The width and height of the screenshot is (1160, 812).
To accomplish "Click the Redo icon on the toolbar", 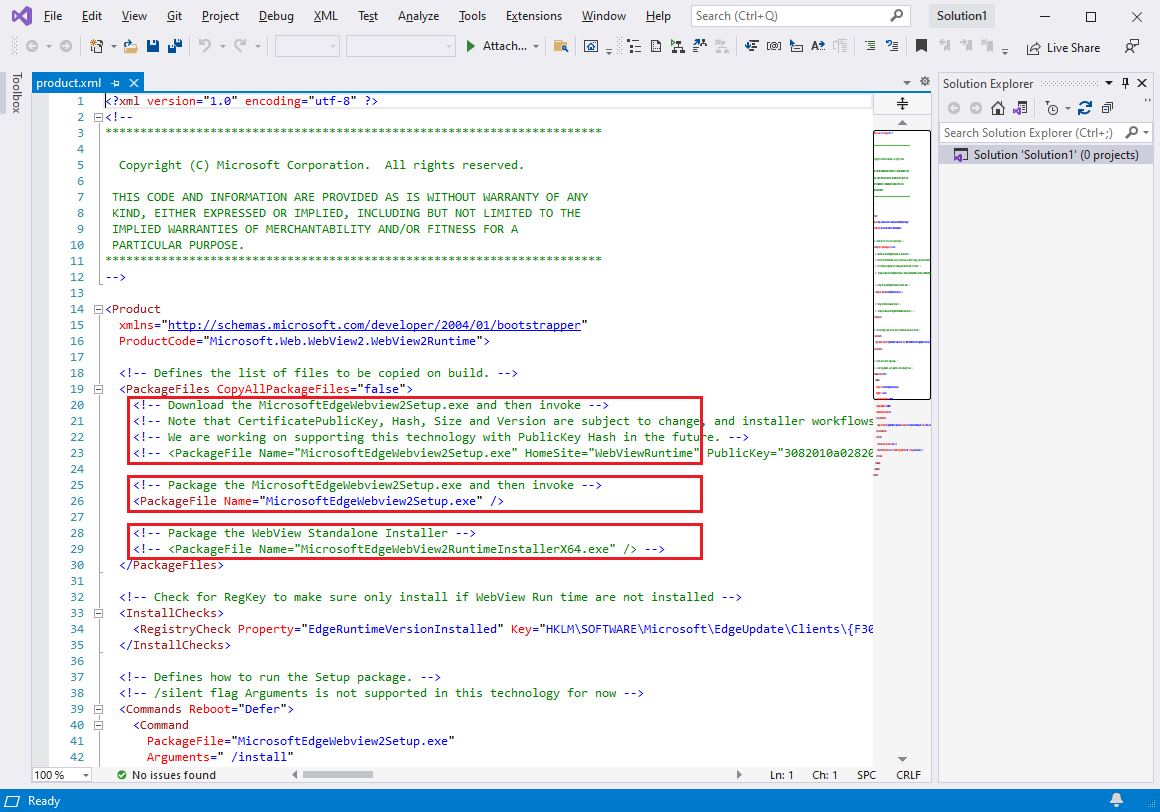I will point(238,47).
